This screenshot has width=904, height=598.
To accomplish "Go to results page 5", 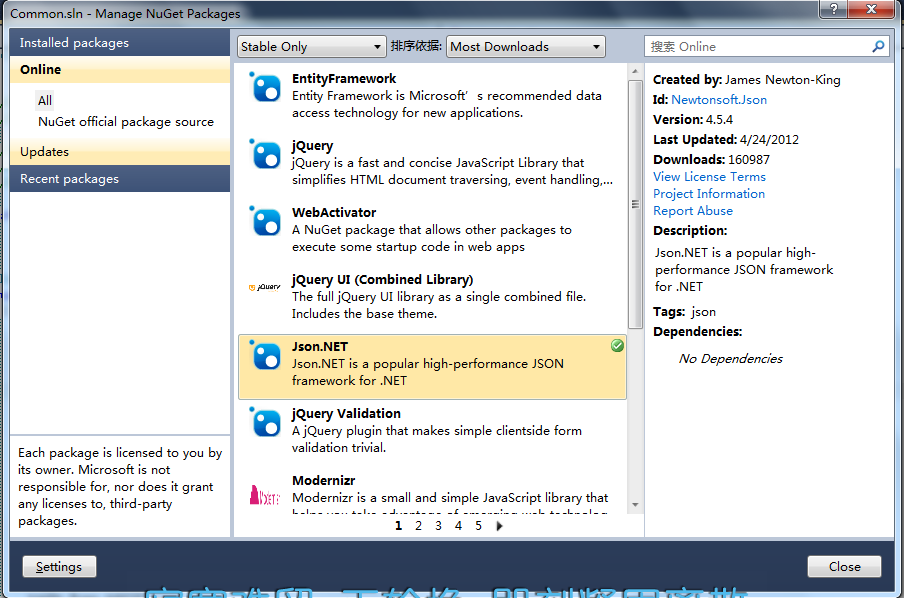I will click(479, 526).
